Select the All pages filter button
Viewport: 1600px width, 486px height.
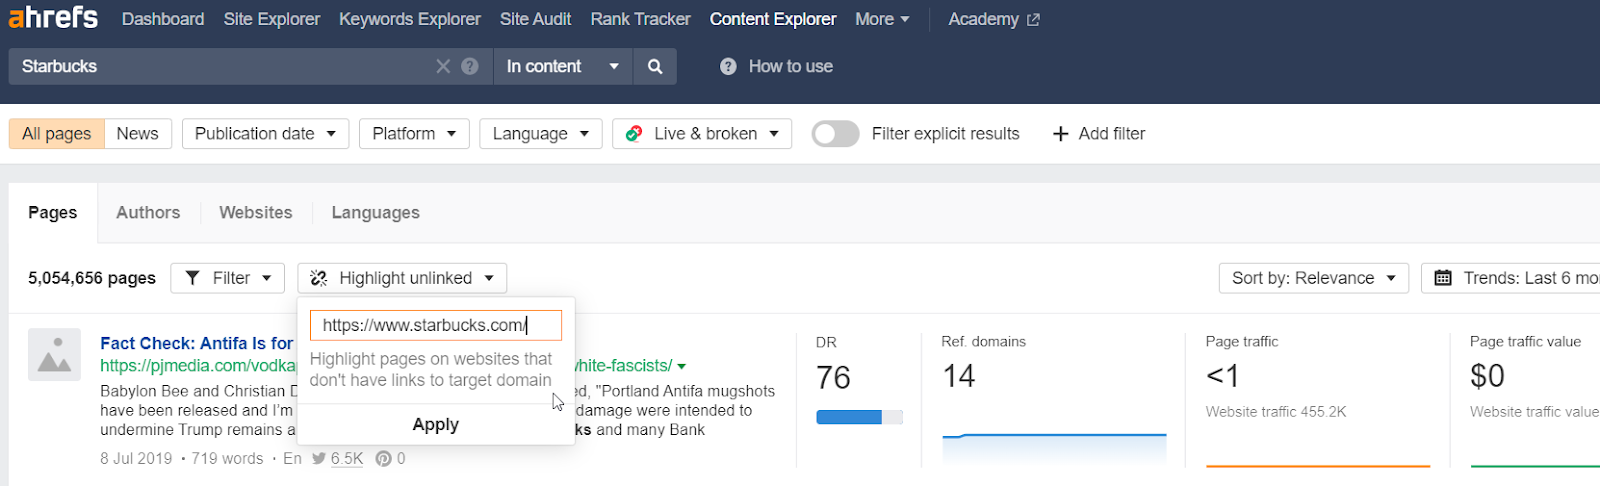(x=57, y=133)
